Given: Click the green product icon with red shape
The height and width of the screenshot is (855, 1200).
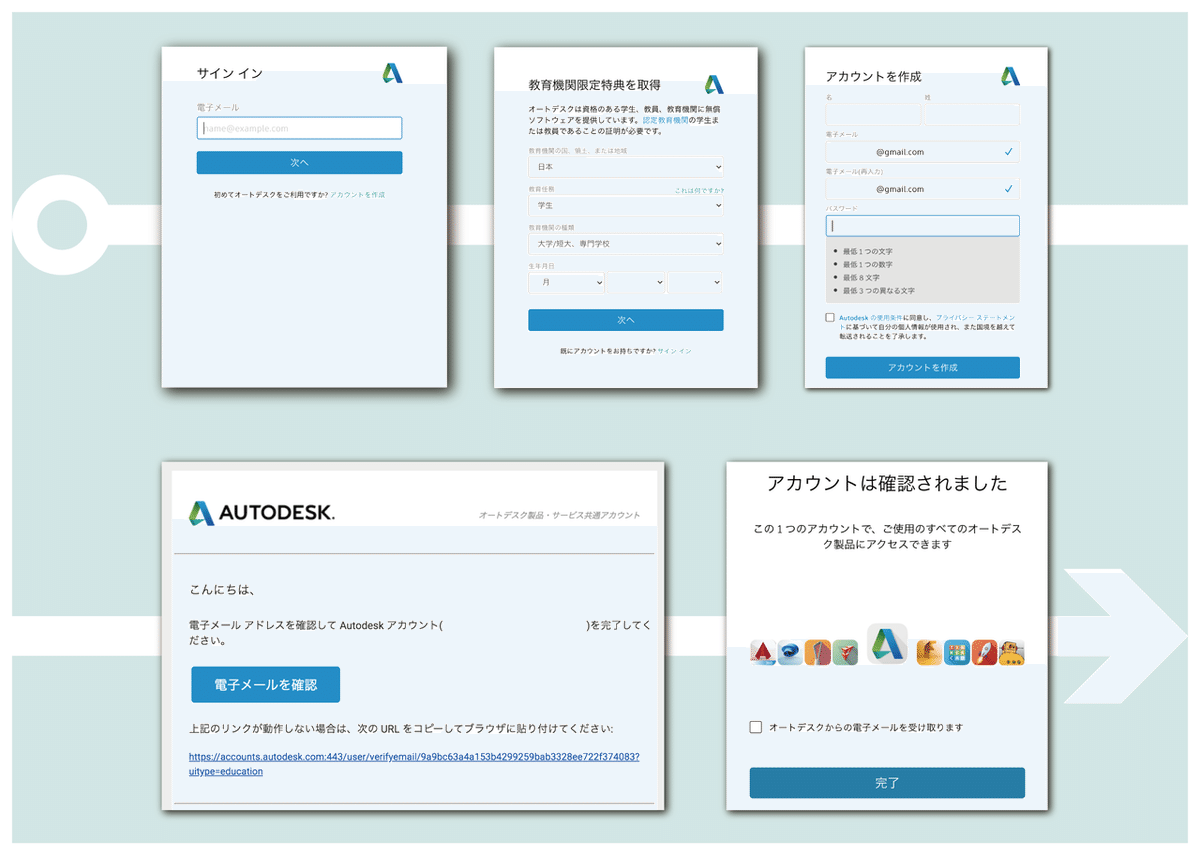Looking at the screenshot, I should coord(846,654).
